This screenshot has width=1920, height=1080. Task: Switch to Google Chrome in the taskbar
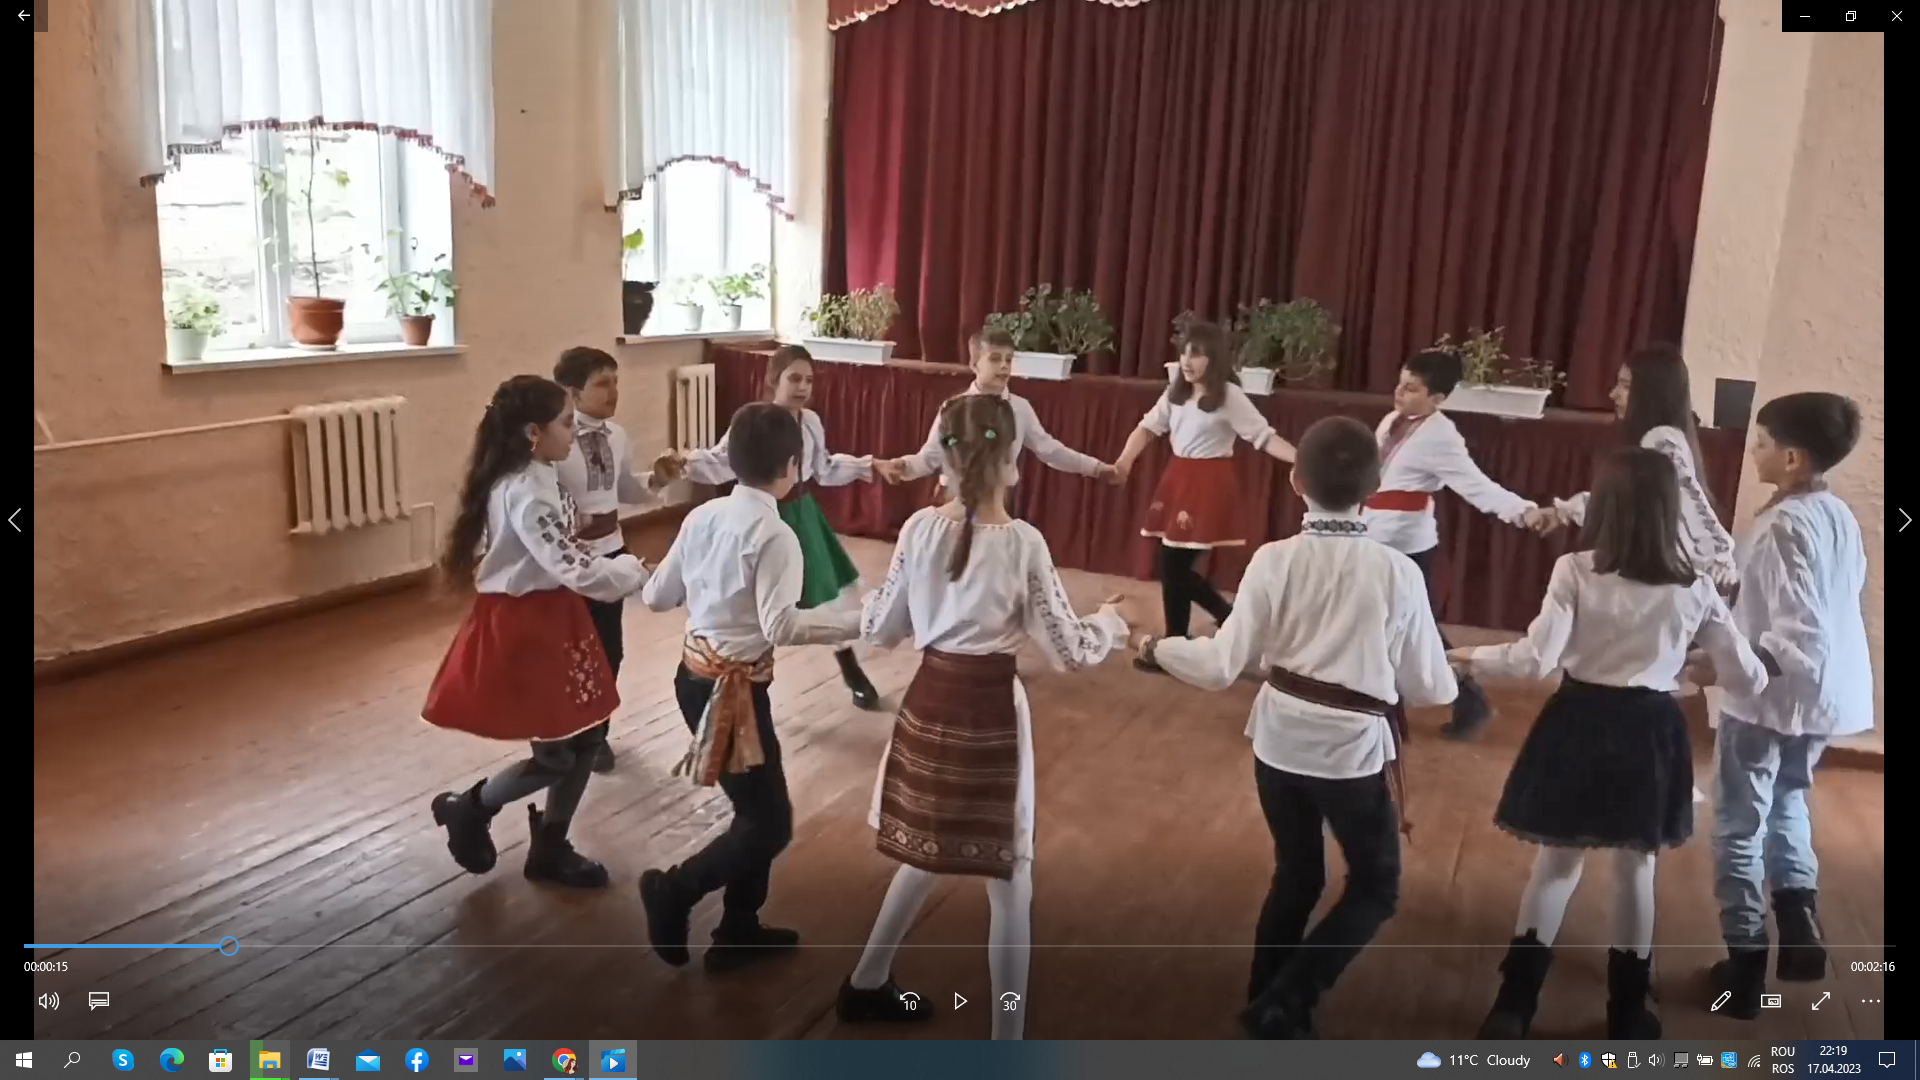point(564,1060)
